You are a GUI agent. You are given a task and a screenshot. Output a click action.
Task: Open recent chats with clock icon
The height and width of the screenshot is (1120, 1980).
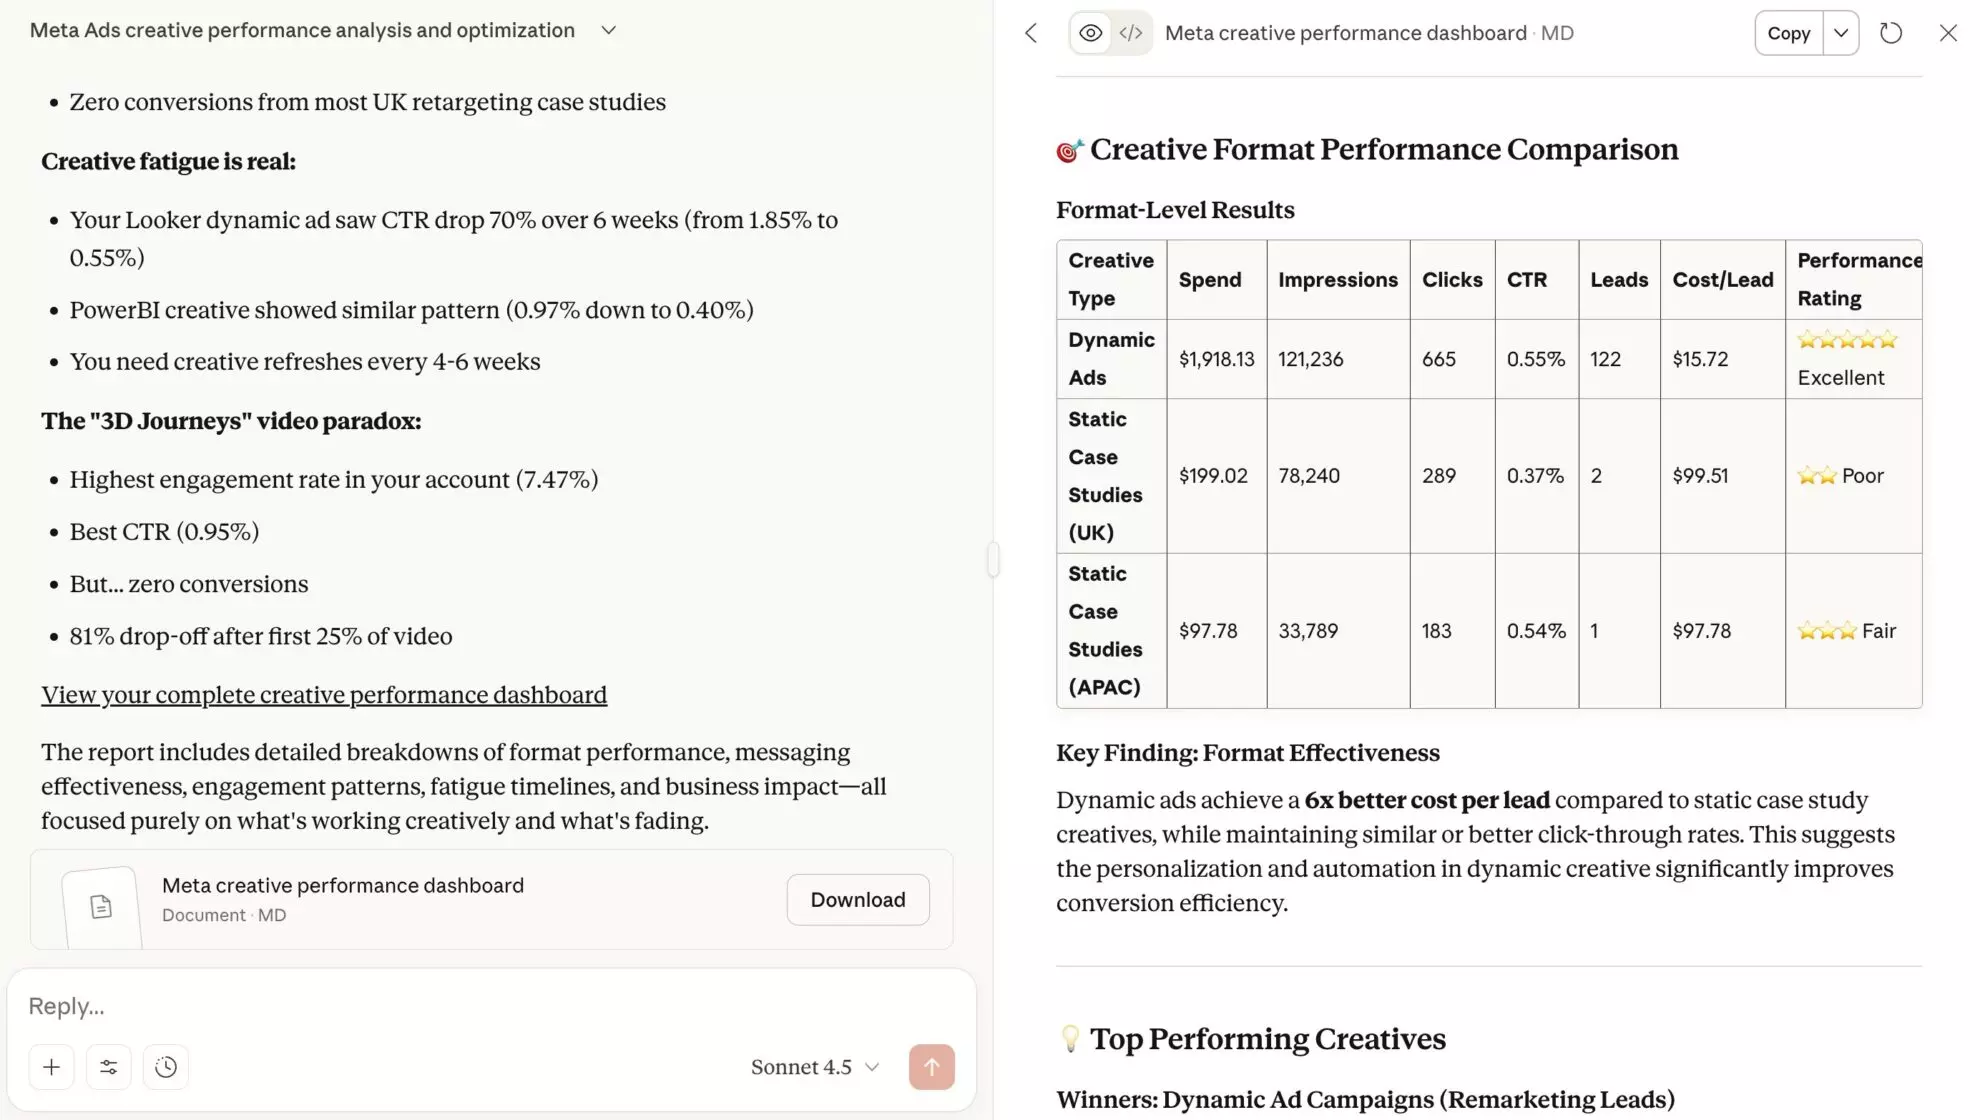tap(166, 1067)
